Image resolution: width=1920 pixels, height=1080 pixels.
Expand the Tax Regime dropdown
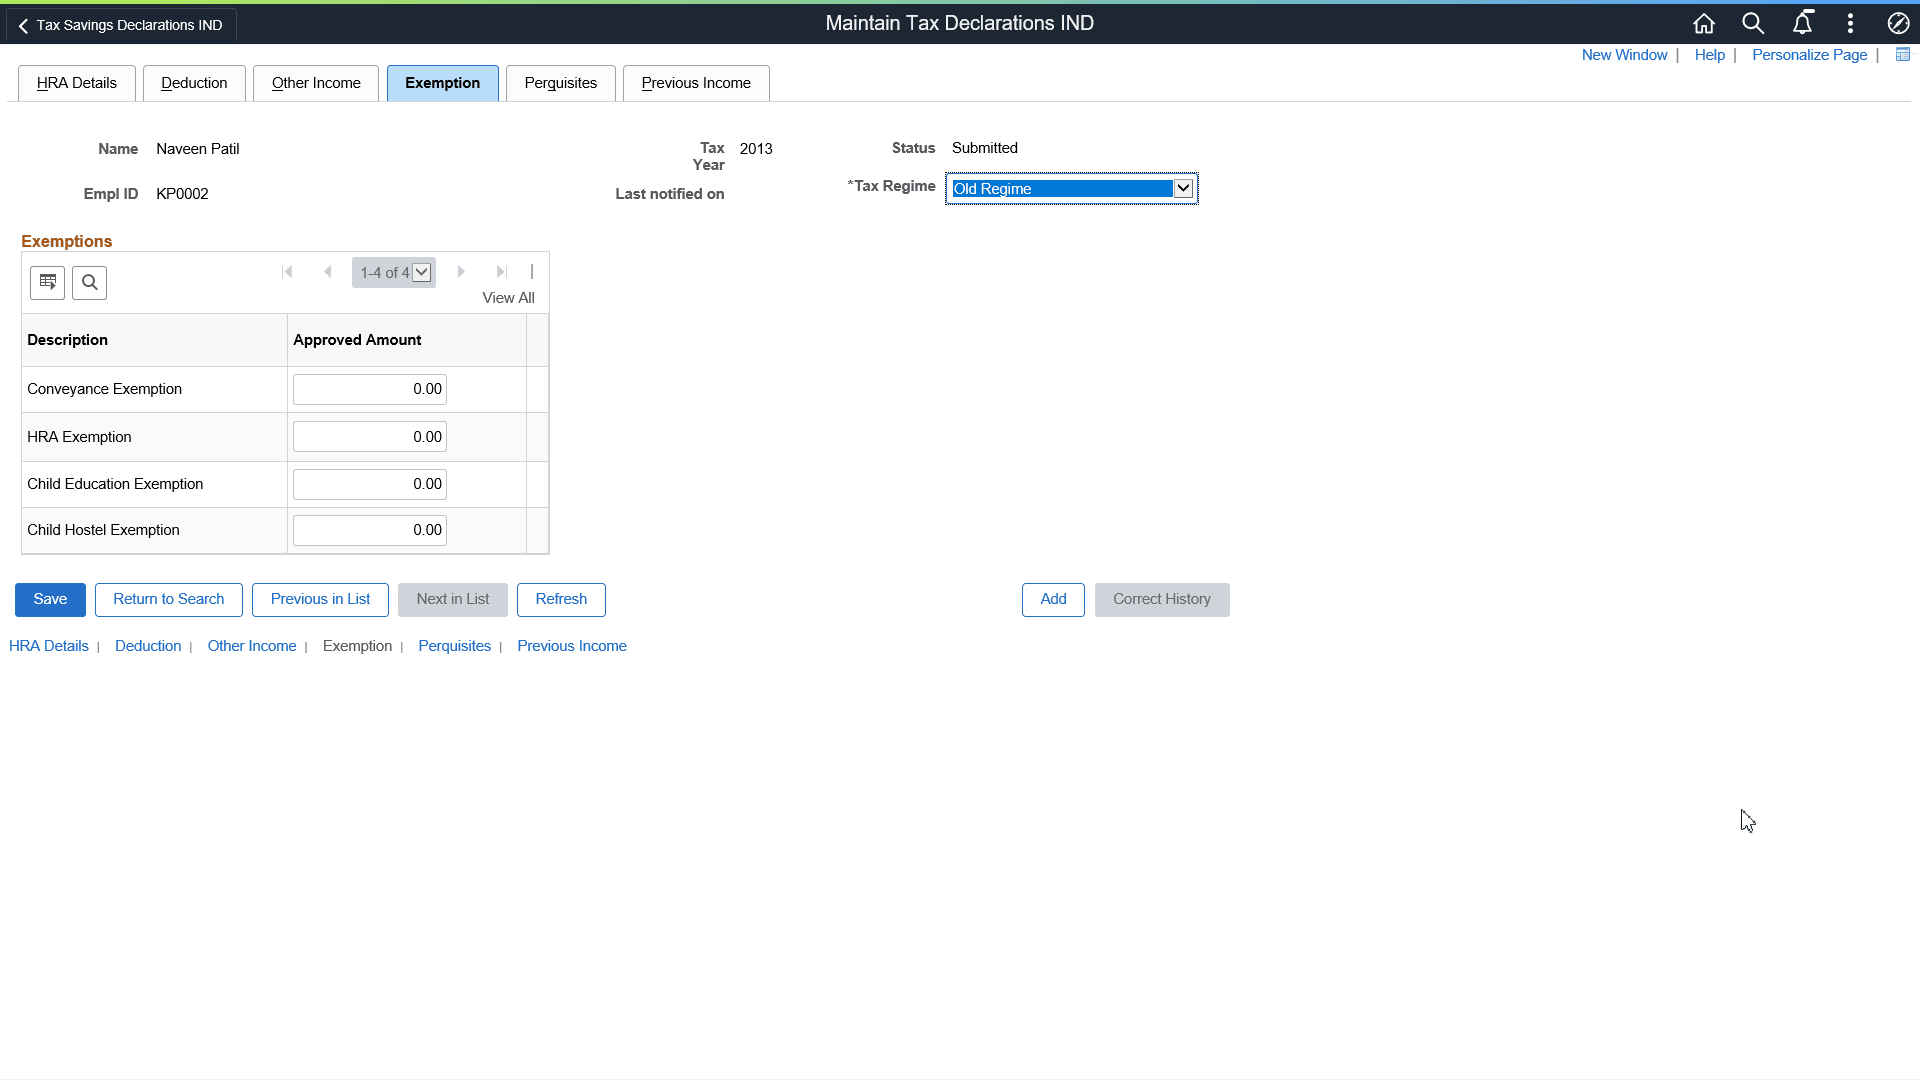pyautogui.click(x=1183, y=188)
